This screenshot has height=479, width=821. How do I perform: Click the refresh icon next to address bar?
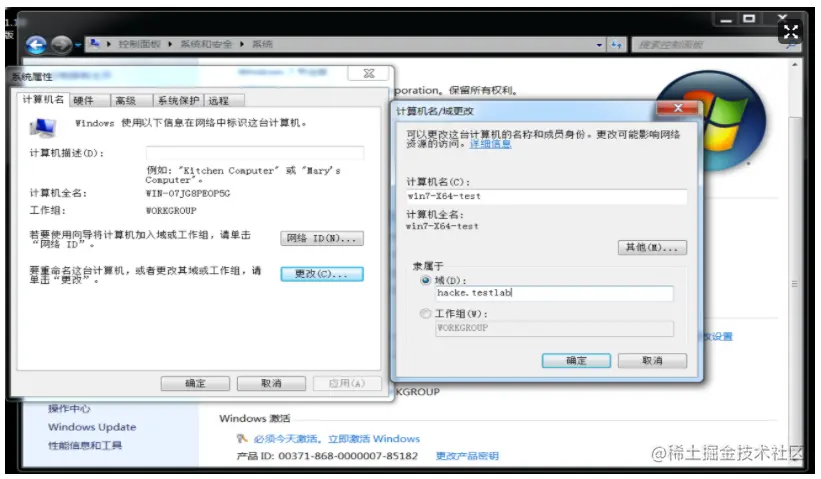coord(616,45)
